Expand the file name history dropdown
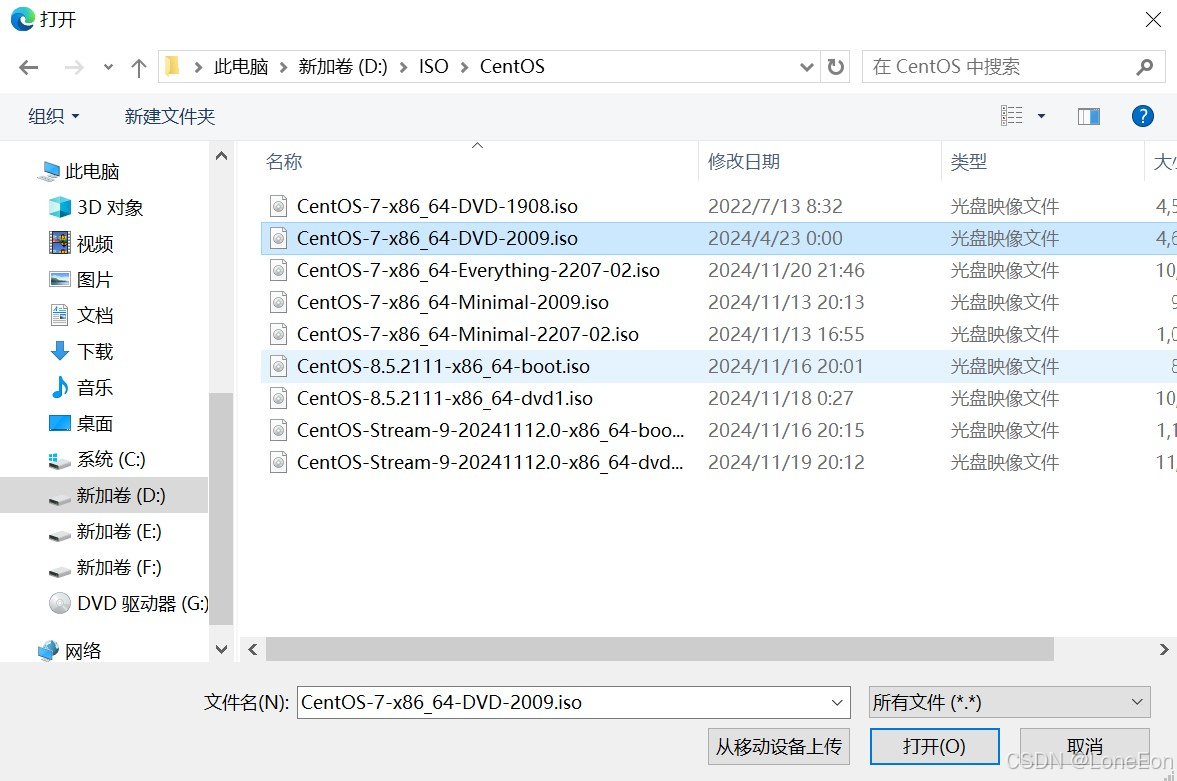1177x781 pixels. 837,702
